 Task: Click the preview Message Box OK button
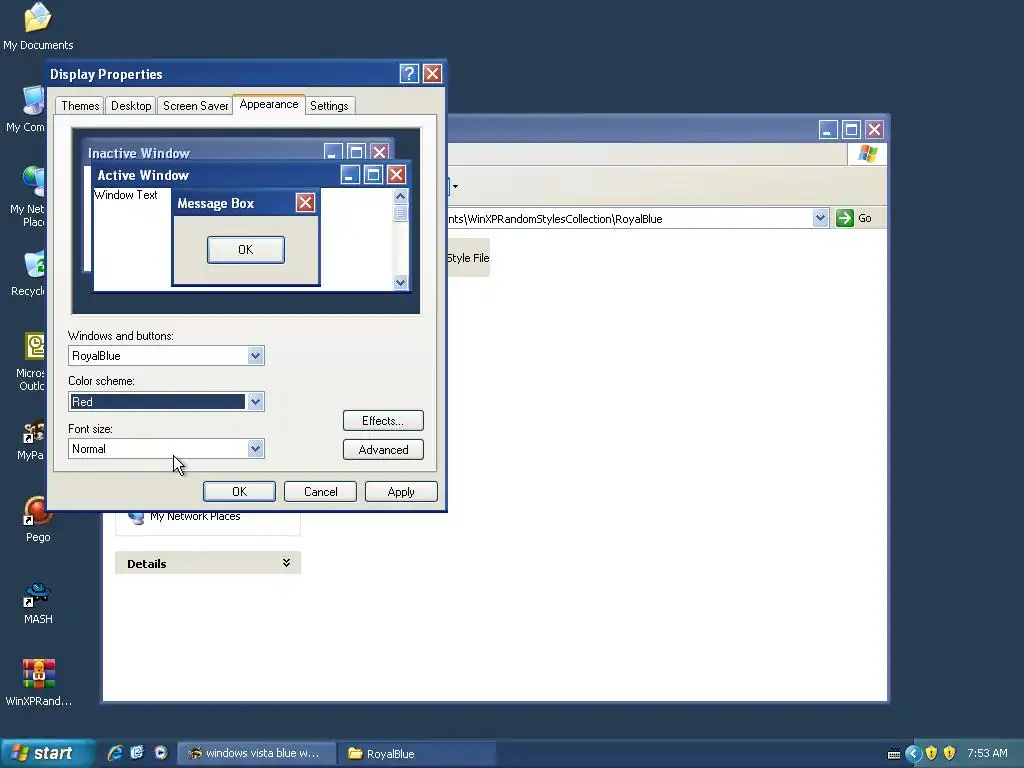pyautogui.click(x=246, y=249)
